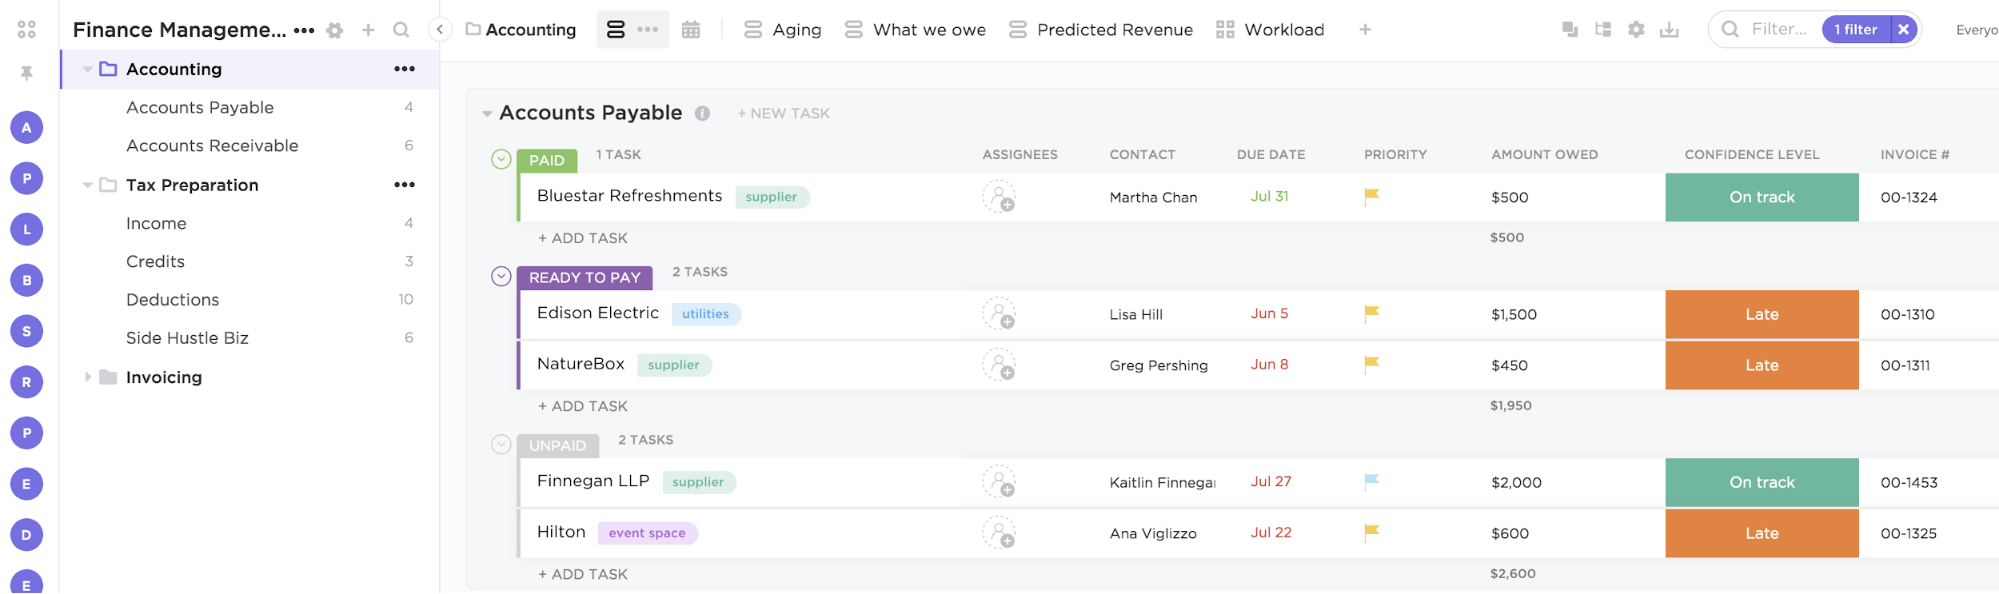
Task: Expand the Invoicing folder
Action: click(x=88, y=377)
